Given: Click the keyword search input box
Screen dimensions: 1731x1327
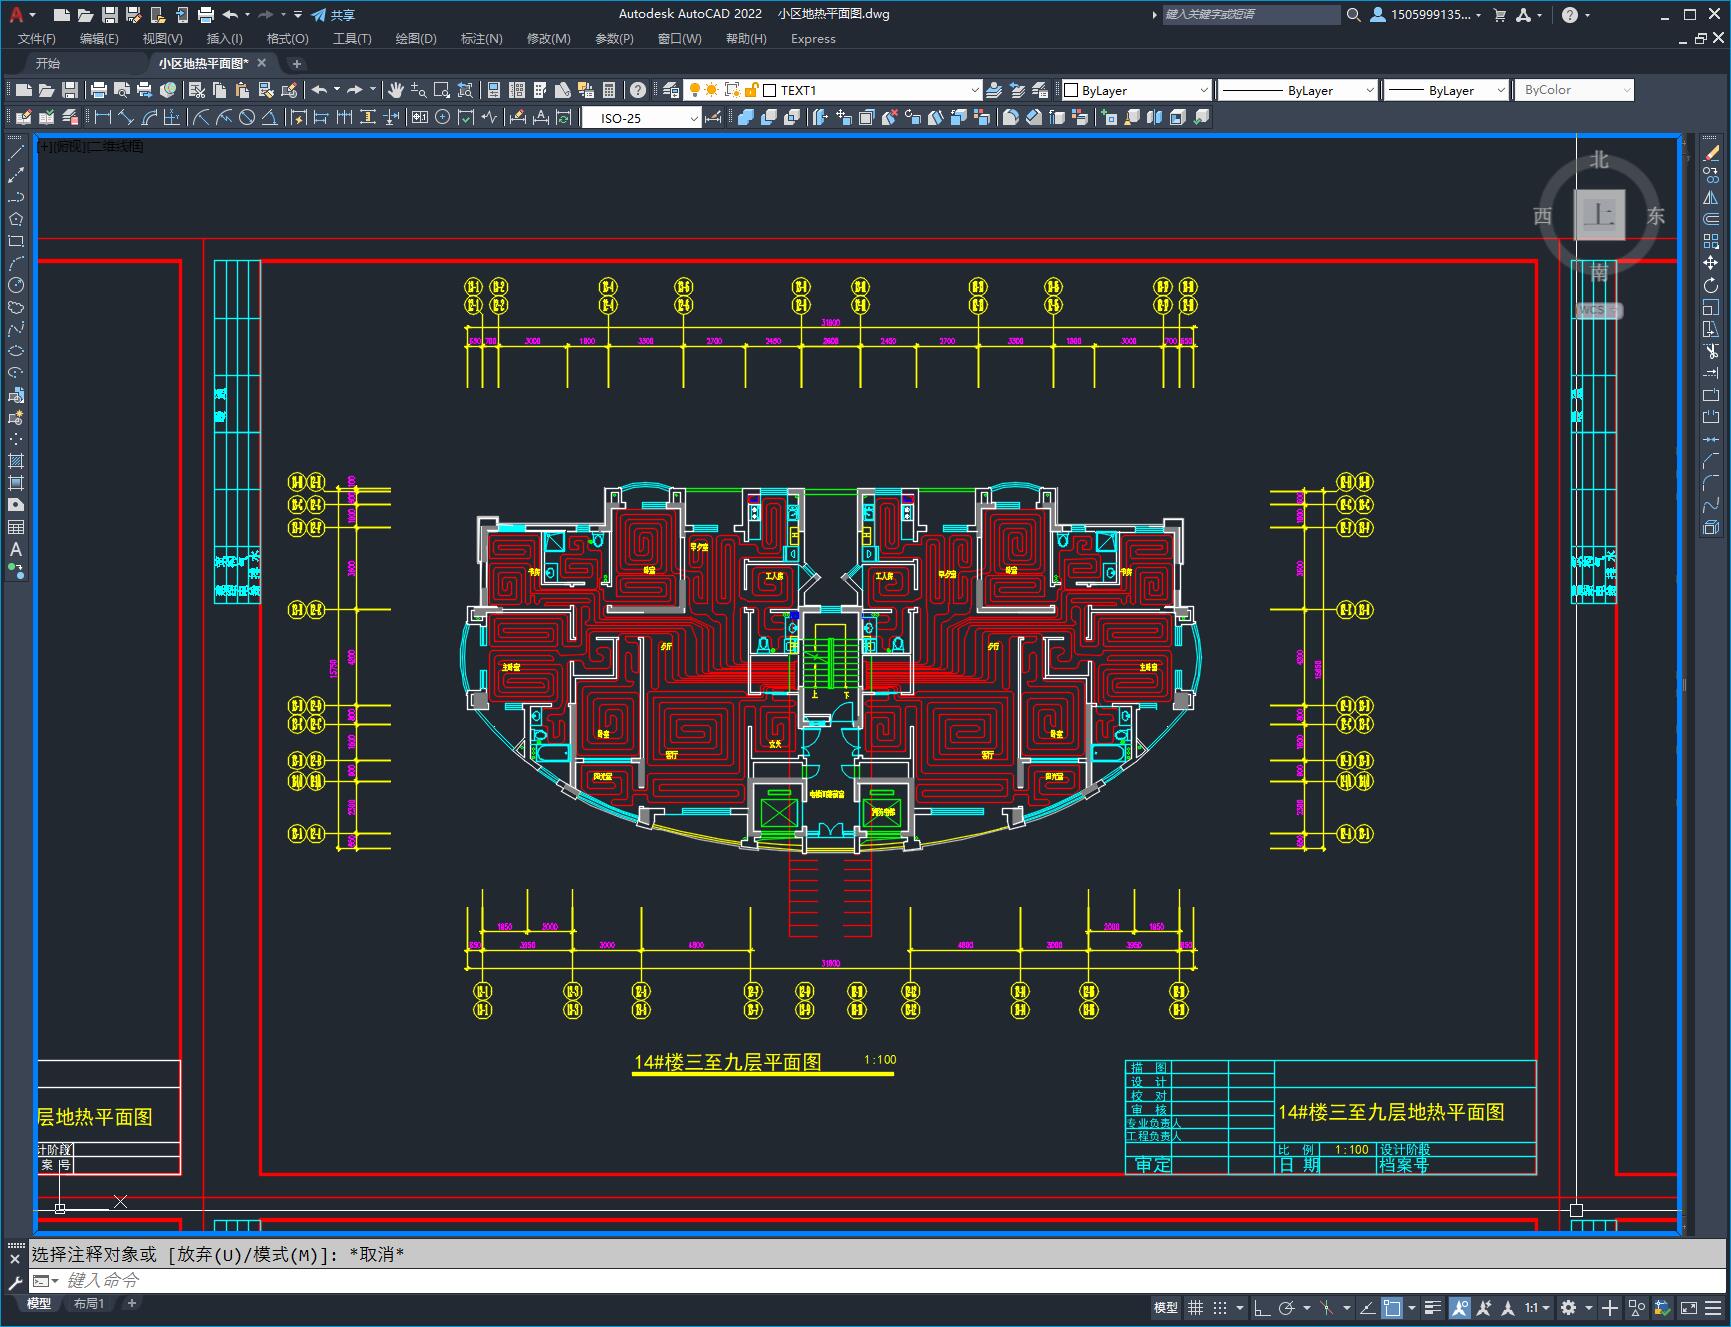Looking at the screenshot, I should tap(1251, 14).
